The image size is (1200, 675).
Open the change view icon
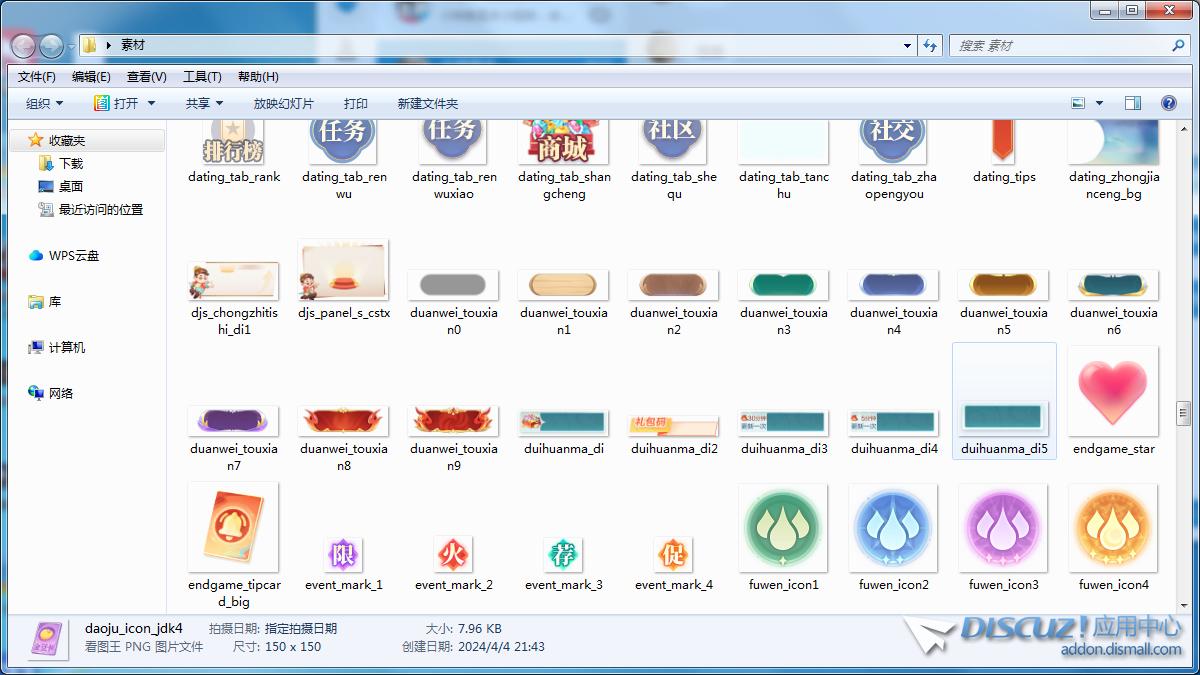click(x=1078, y=103)
